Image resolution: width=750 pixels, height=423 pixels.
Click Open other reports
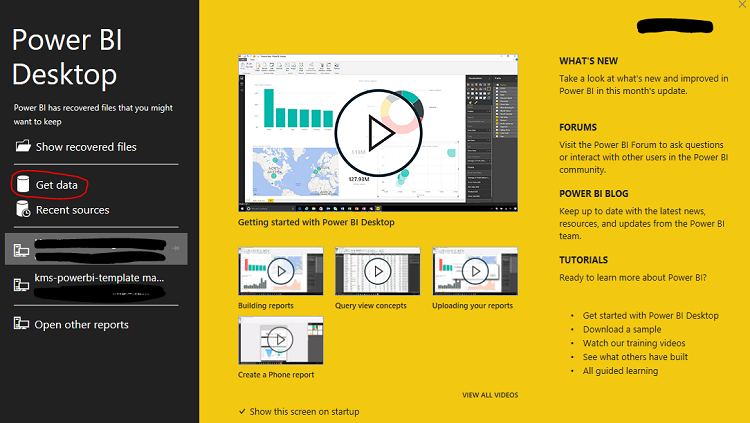(x=81, y=324)
